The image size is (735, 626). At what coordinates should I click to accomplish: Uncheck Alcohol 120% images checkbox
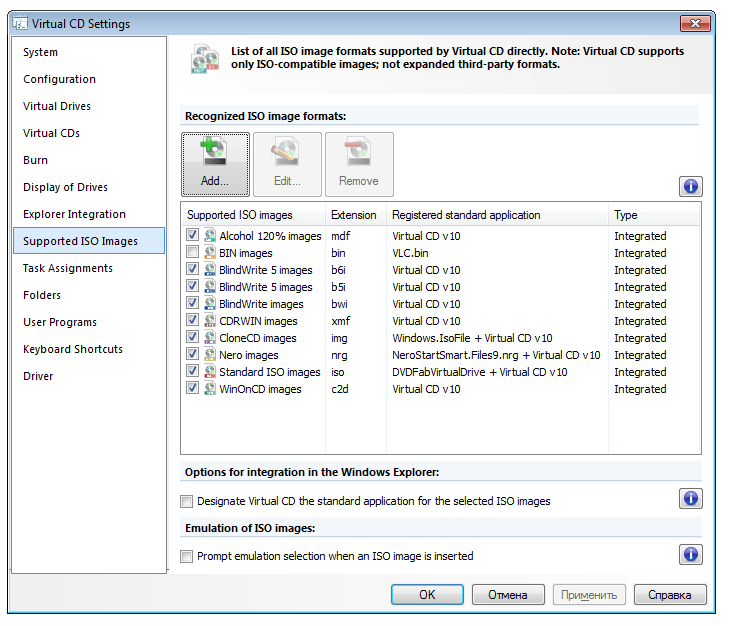192,234
